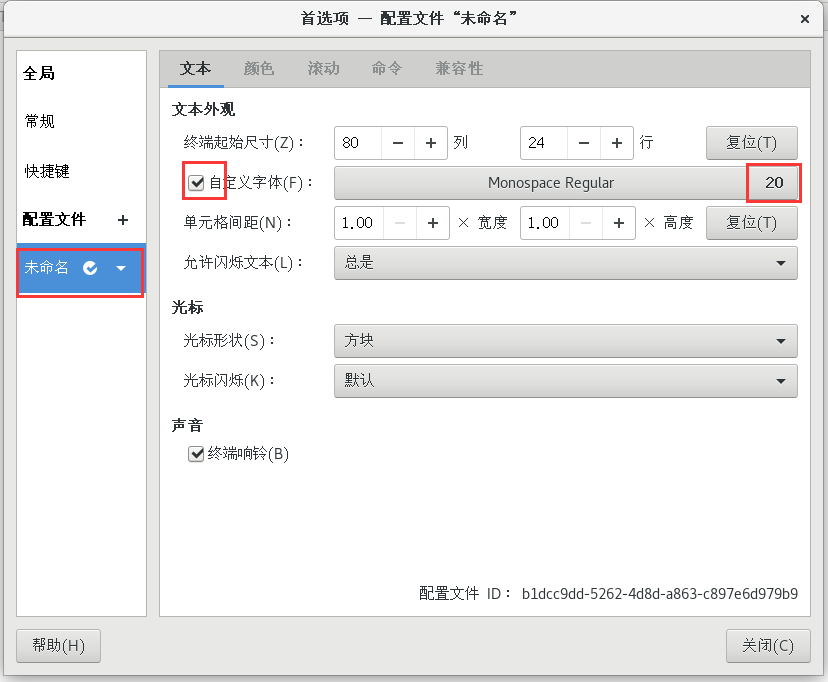Increase the row count with the plus button
This screenshot has width=828, height=682.
click(x=617, y=143)
